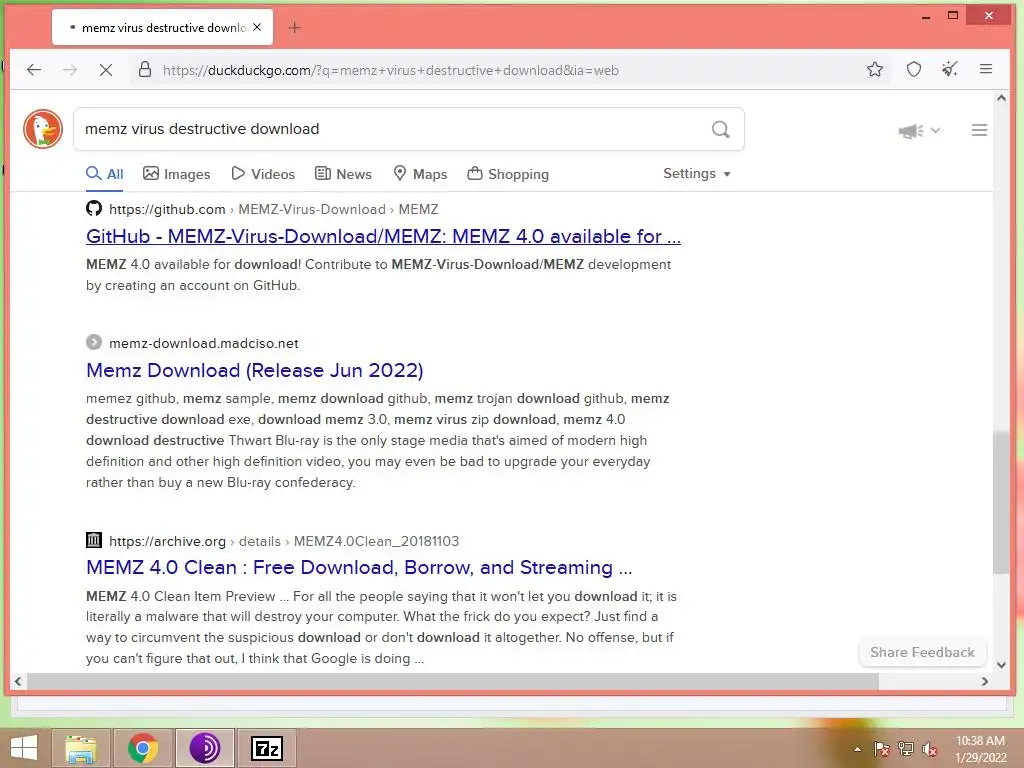
Task: Click the forward navigation arrow
Action: tap(70, 70)
